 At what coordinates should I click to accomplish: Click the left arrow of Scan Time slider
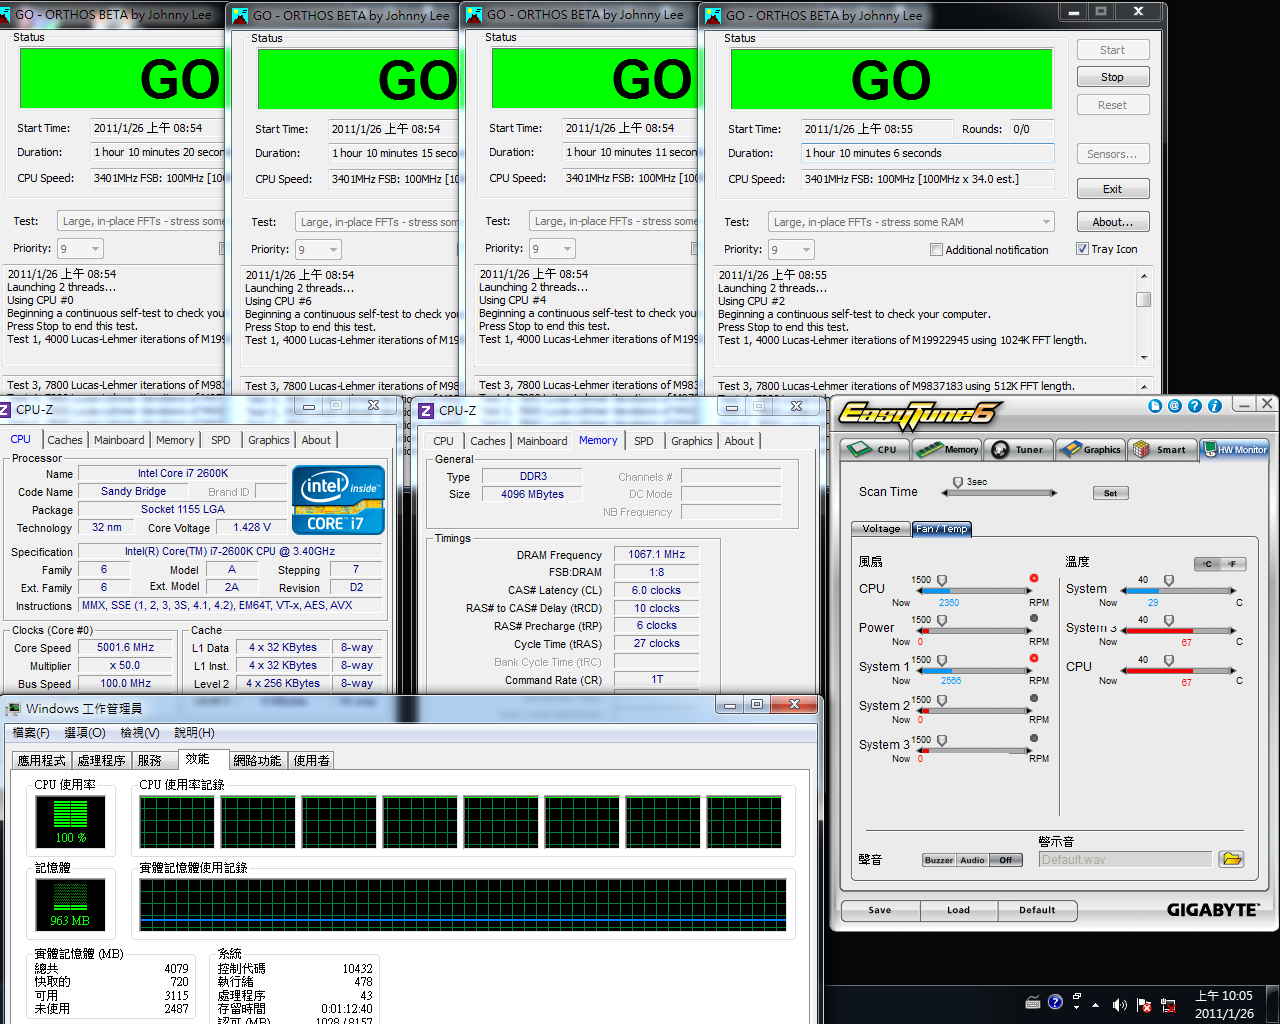click(945, 493)
